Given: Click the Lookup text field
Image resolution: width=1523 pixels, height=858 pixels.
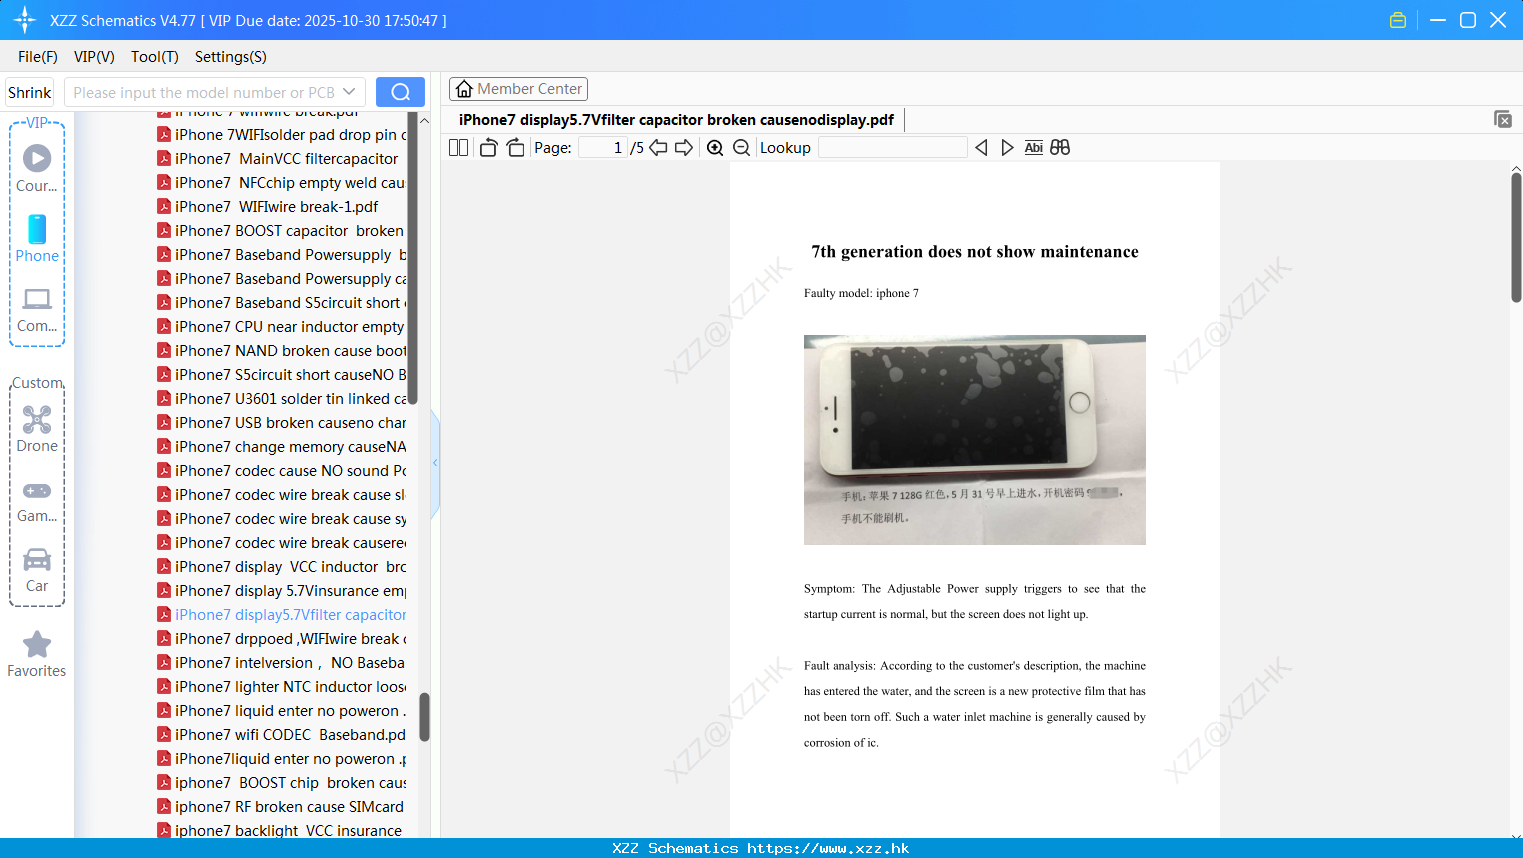Looking at the screenshot, I should click(x=892, y=147).
